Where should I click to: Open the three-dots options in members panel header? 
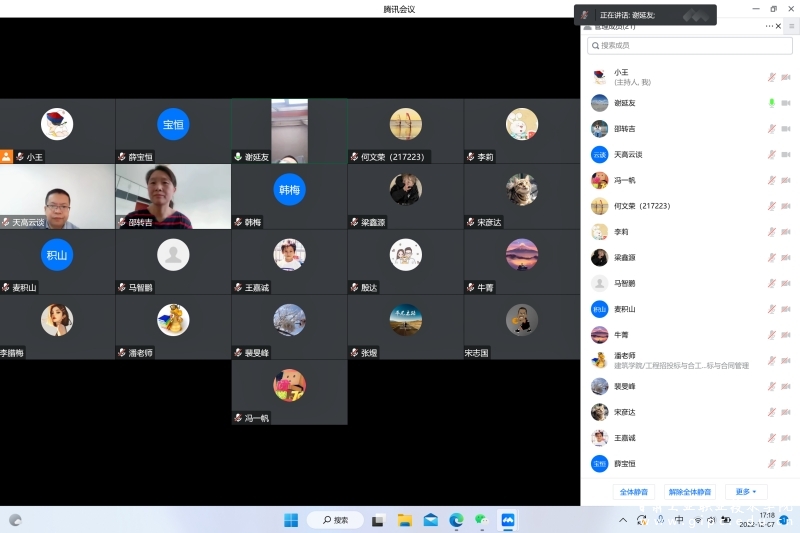(x=768, y=26)
